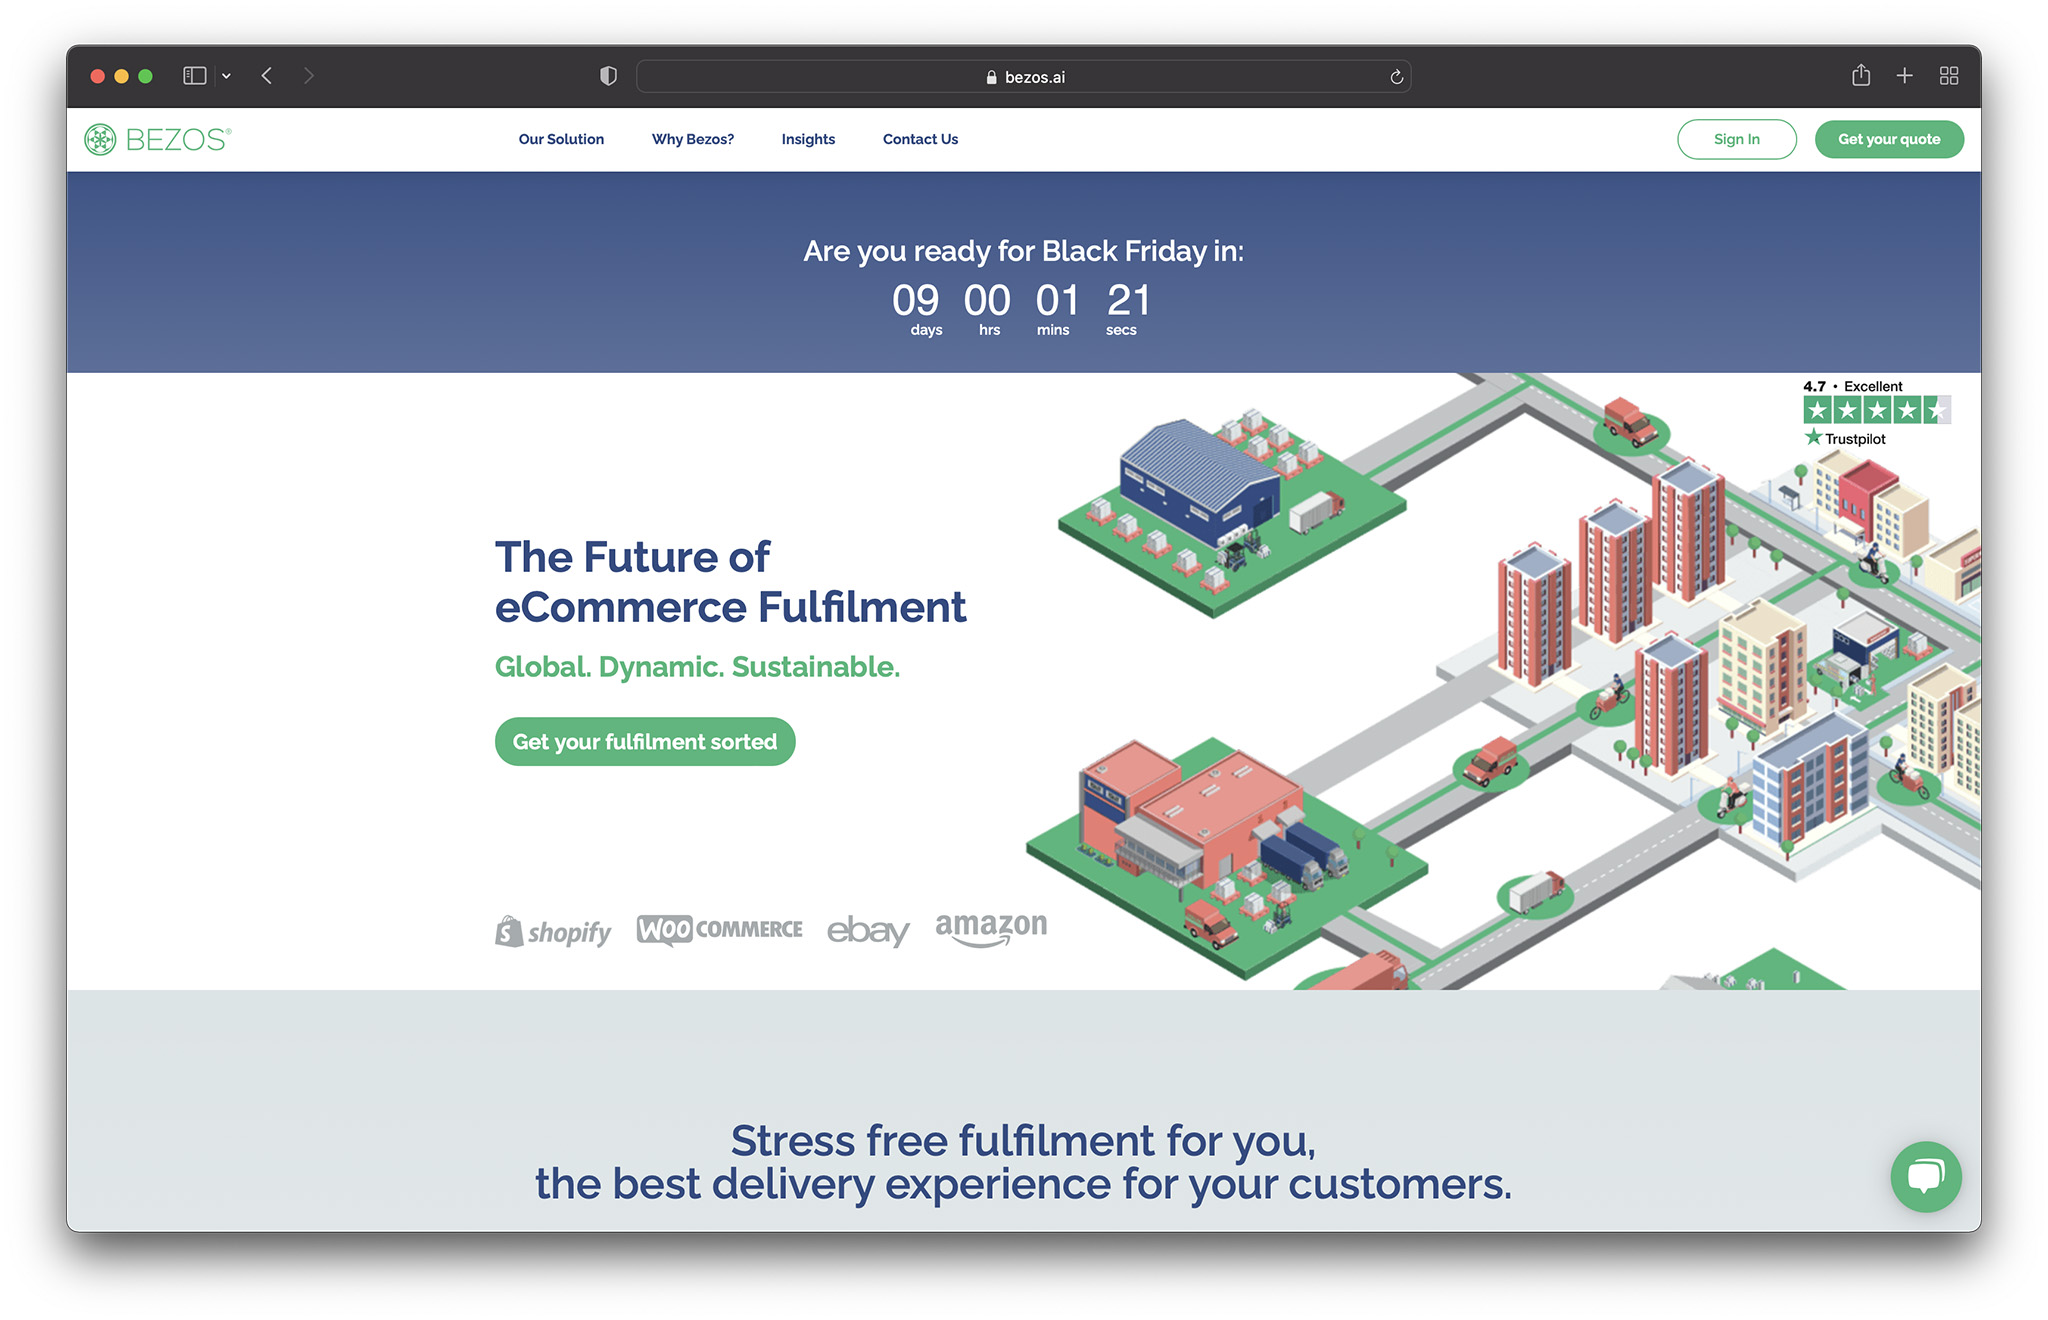The height and width of the screenshot is (1320, 2048).
Task: Open a new browser tab
Action: click(1904, 75)
